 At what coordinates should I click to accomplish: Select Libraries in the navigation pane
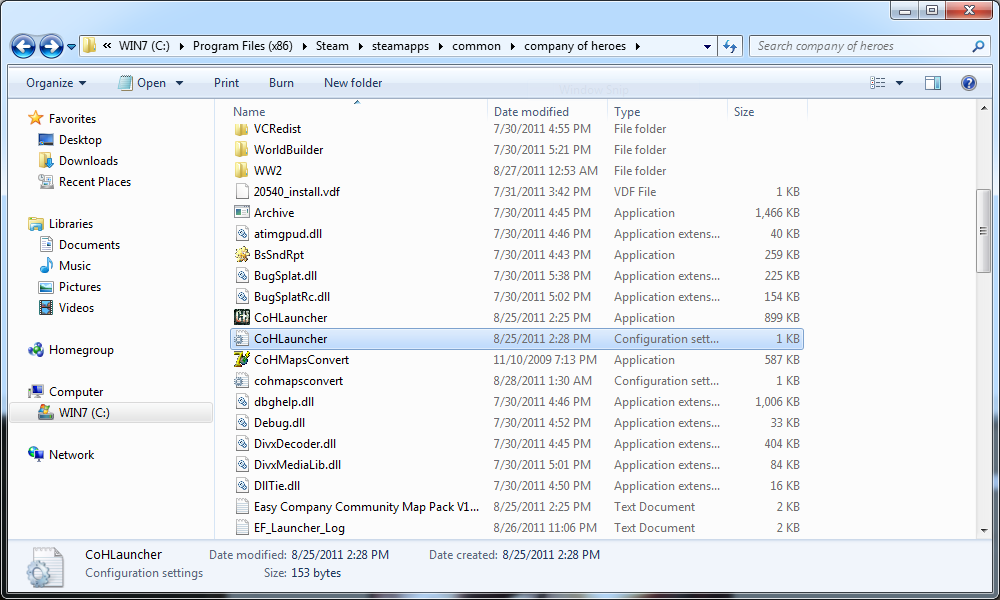pyautogui.click(x=71, y=224)
